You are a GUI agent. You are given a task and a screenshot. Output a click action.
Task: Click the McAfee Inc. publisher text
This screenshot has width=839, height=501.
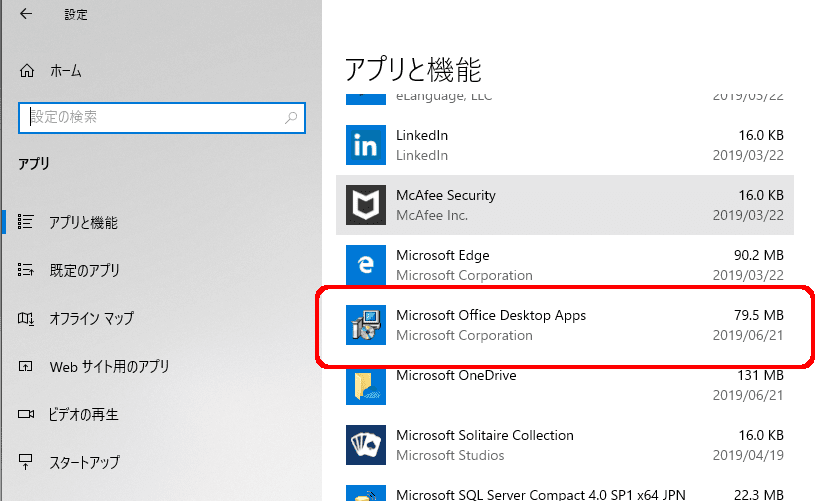pos(432,215)
